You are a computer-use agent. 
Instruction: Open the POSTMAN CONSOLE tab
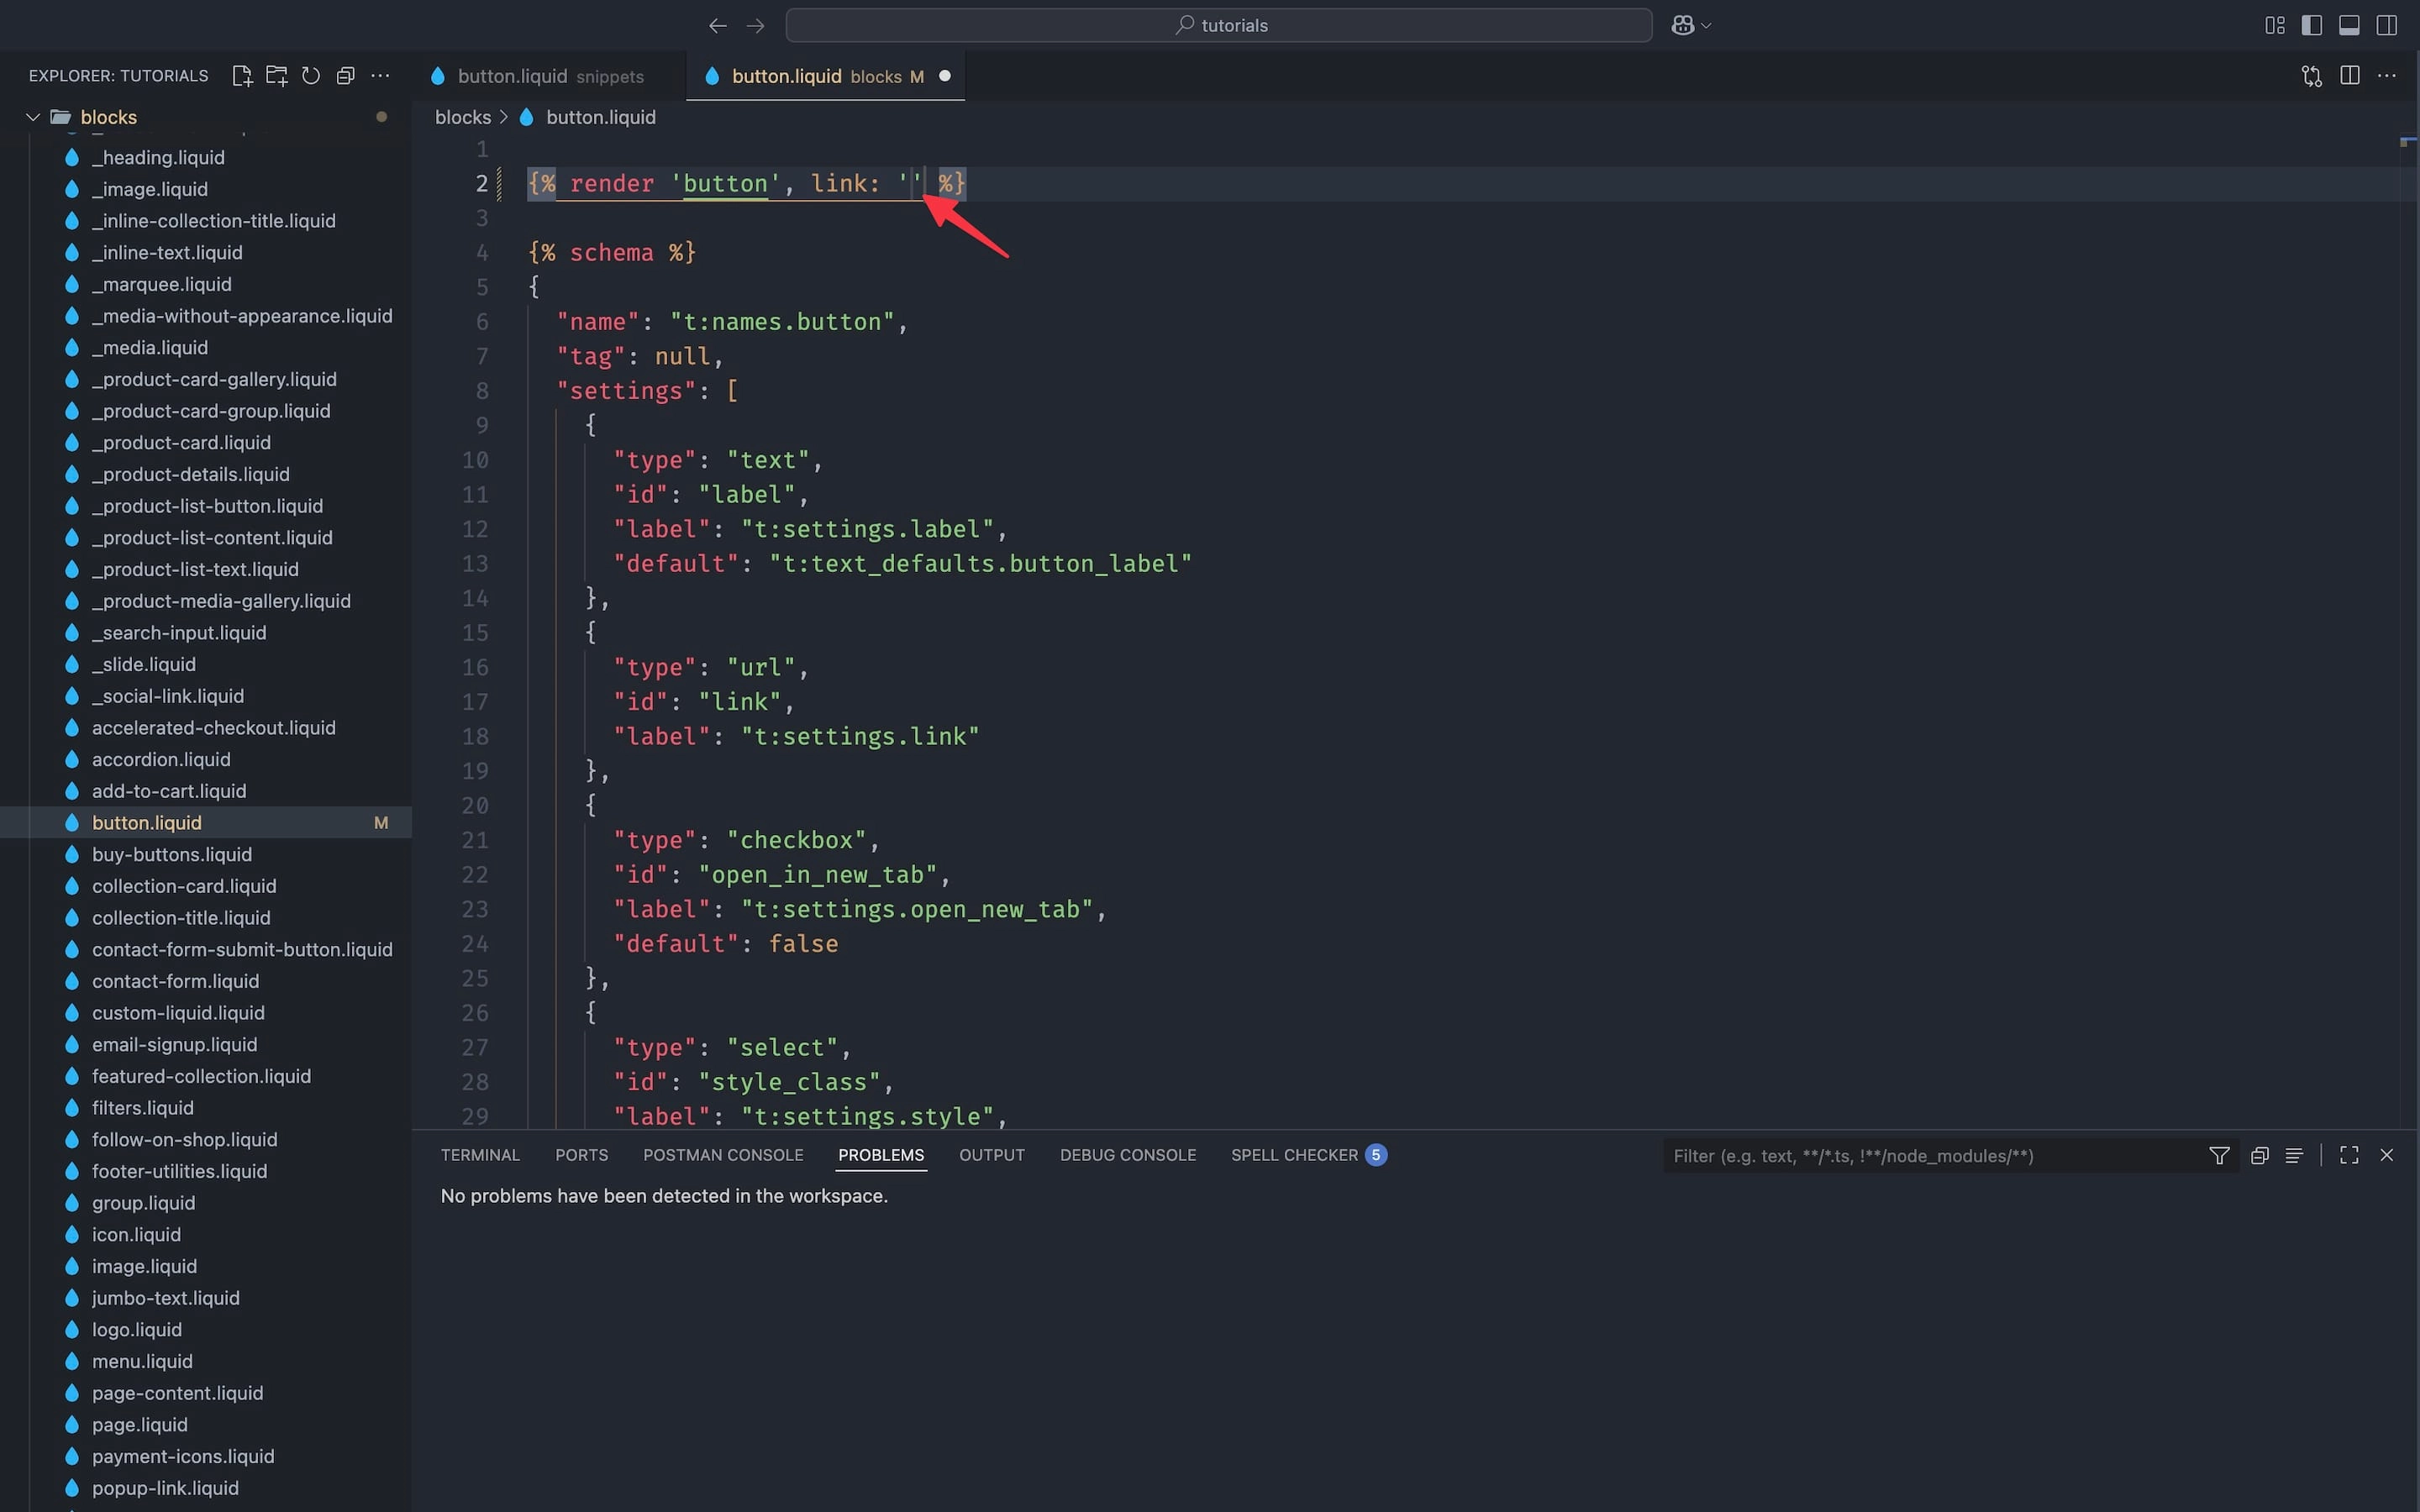723,1155
